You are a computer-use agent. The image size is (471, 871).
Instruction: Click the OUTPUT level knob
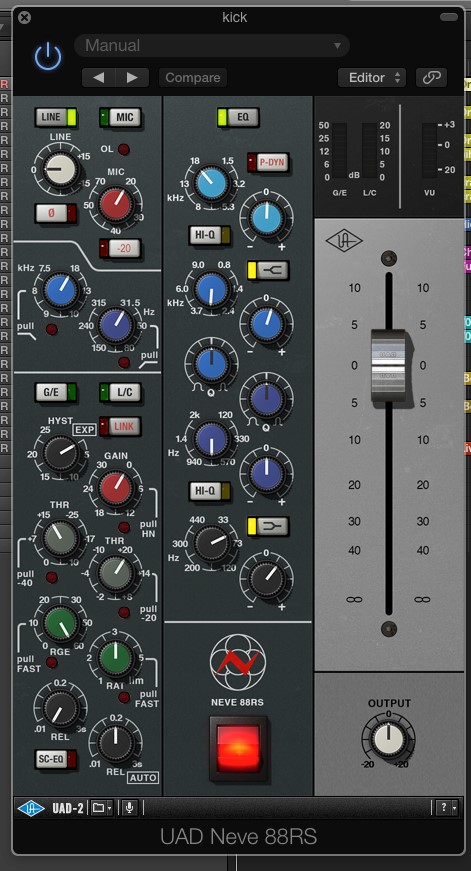pyautogui.click(x=388, y=740)
